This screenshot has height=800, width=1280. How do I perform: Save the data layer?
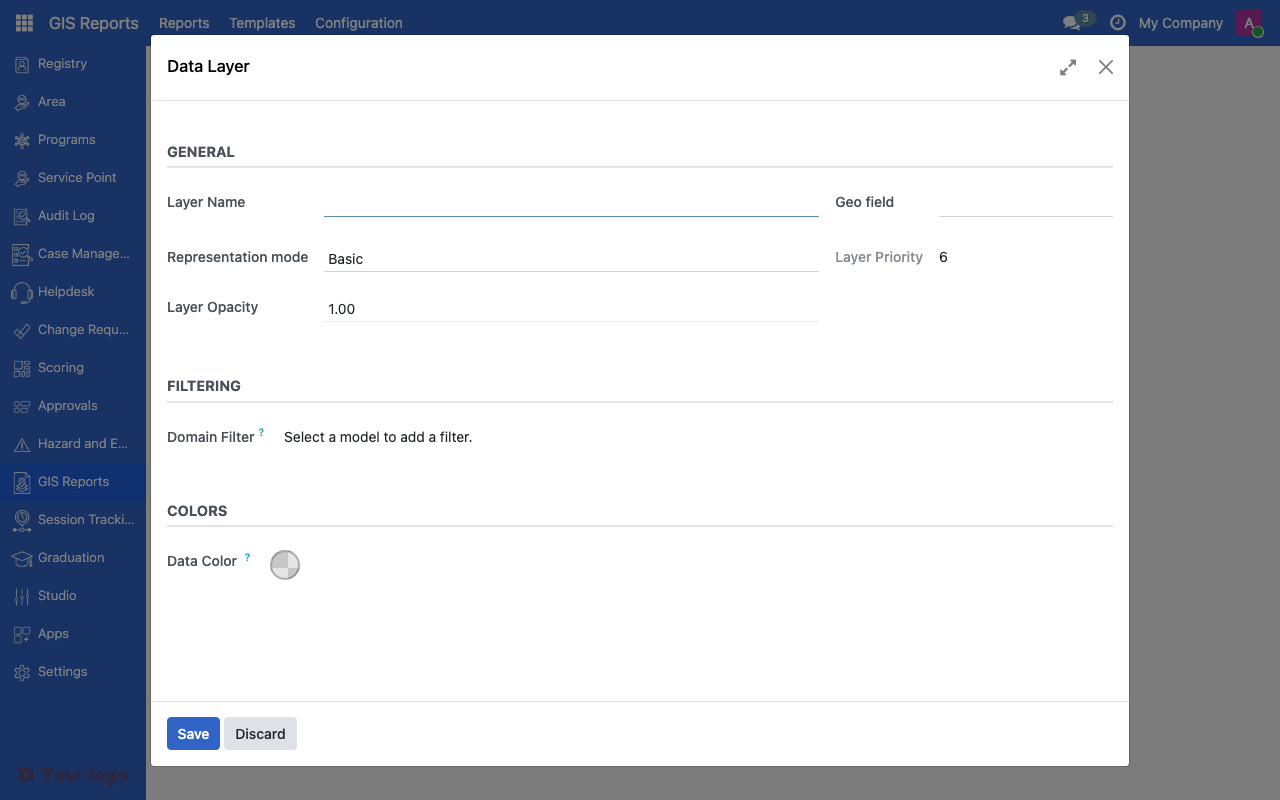tap(193, 734)
